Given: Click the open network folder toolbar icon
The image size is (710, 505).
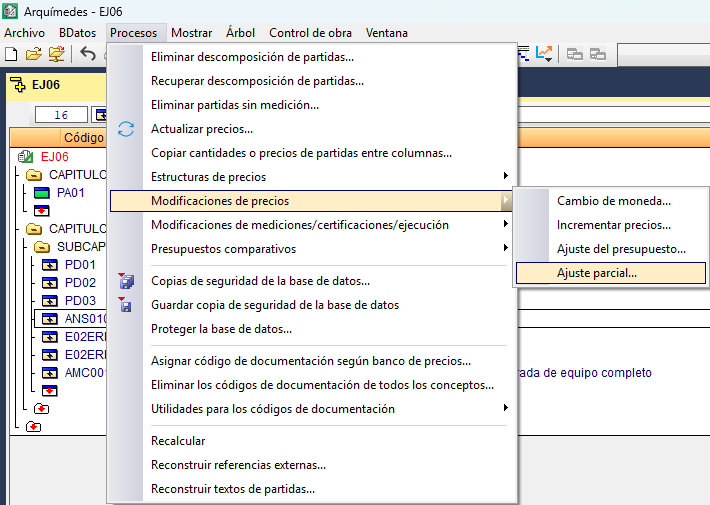Looking at the screenshot, I should 57,54.
